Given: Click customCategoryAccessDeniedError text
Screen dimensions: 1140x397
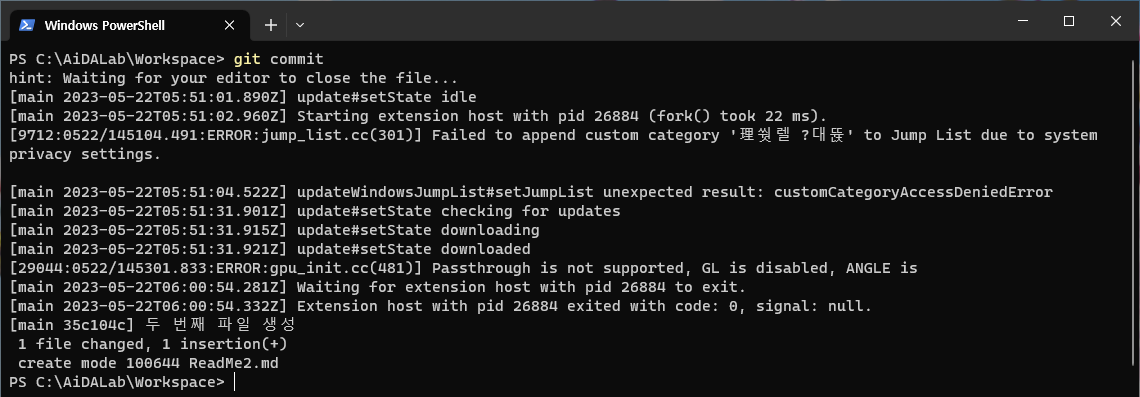Looking at the screenshot, I should [x=913, y=192].
